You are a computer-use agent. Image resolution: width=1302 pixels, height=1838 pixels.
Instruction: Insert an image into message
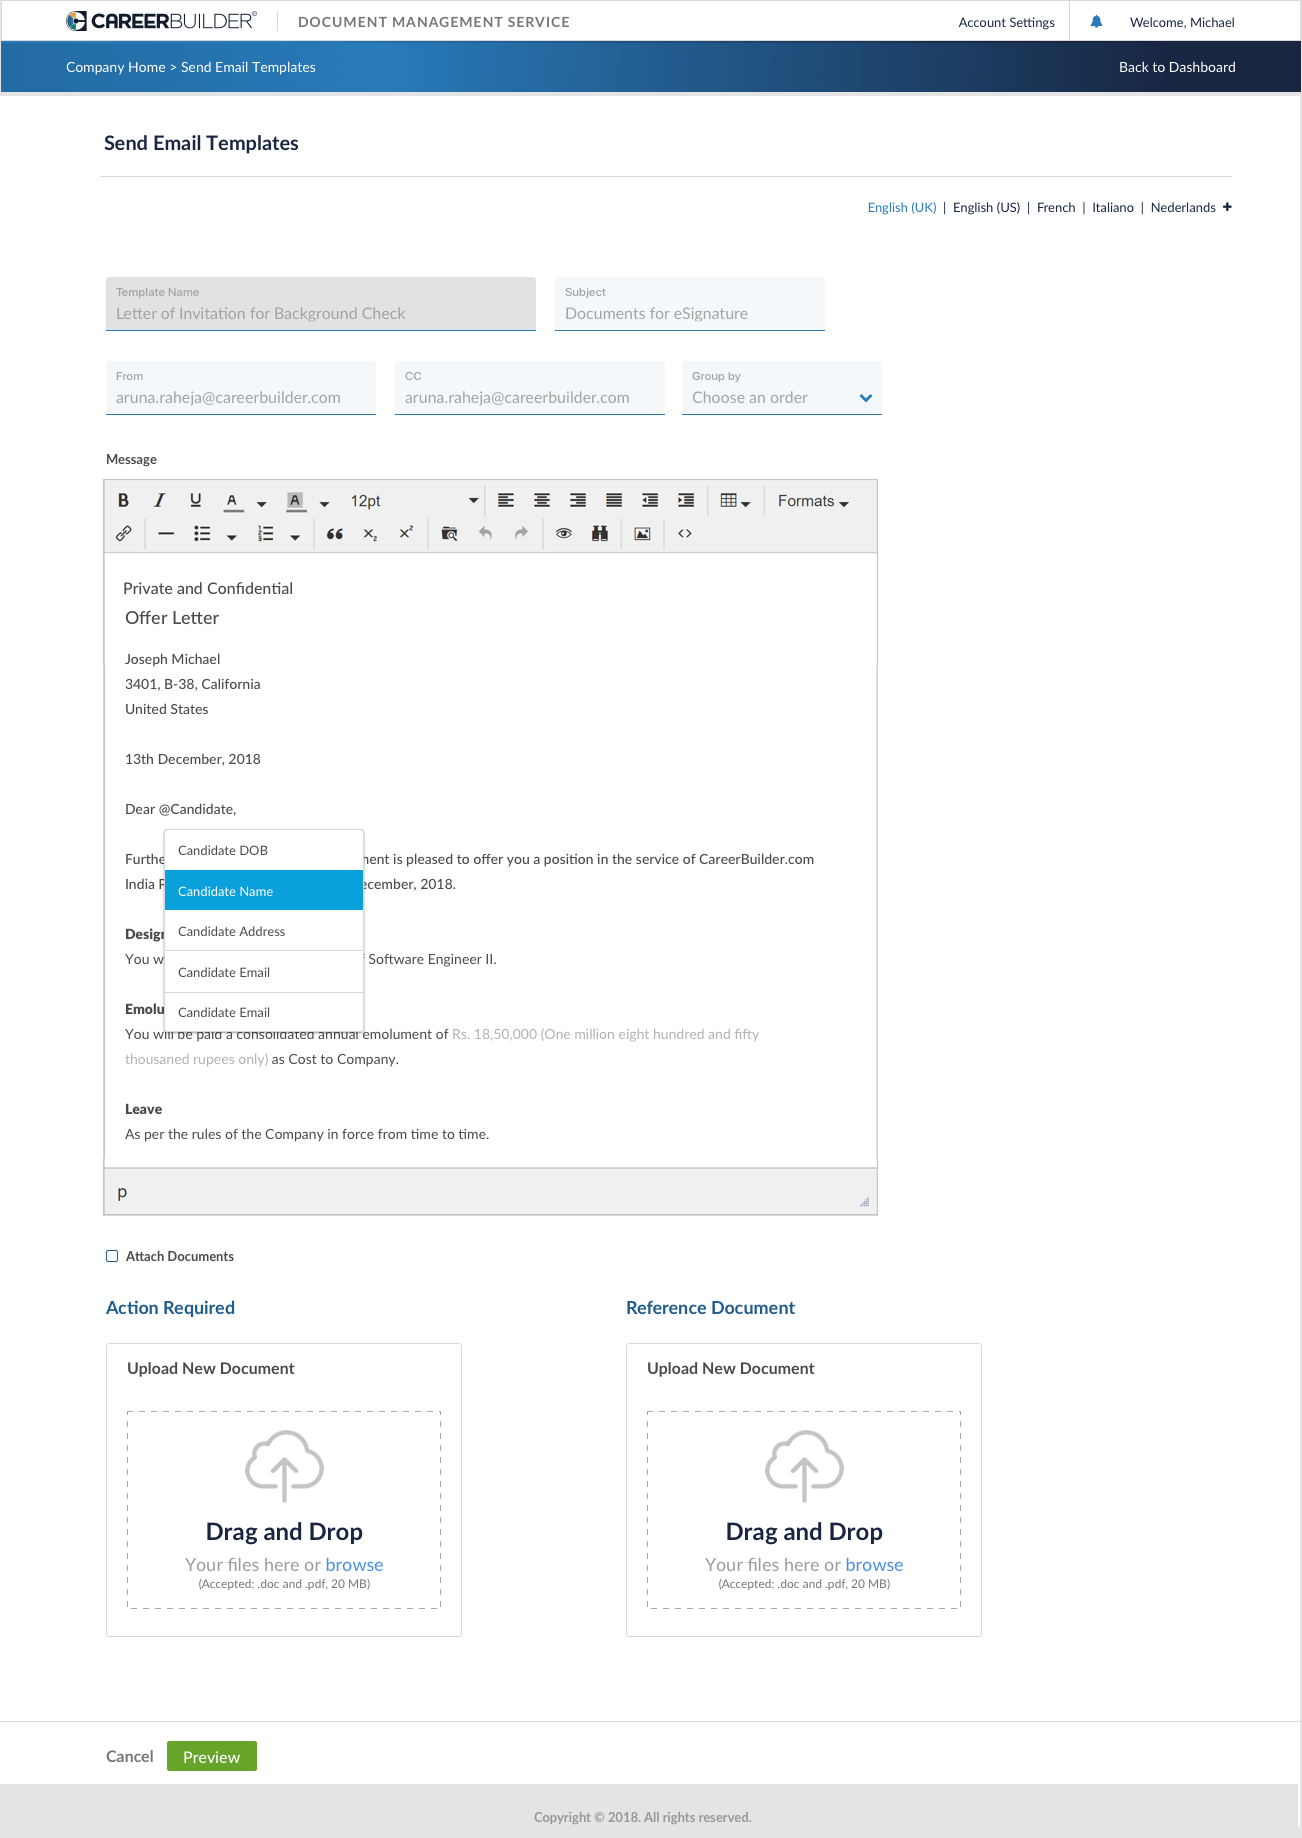click(x=642, y=533)
